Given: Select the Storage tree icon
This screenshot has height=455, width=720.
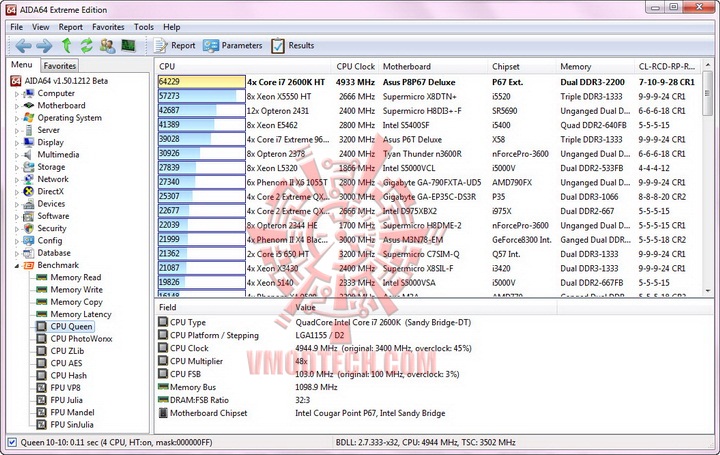Looking at the screenshot, I should pyautogui.click(x=29, y=167).
